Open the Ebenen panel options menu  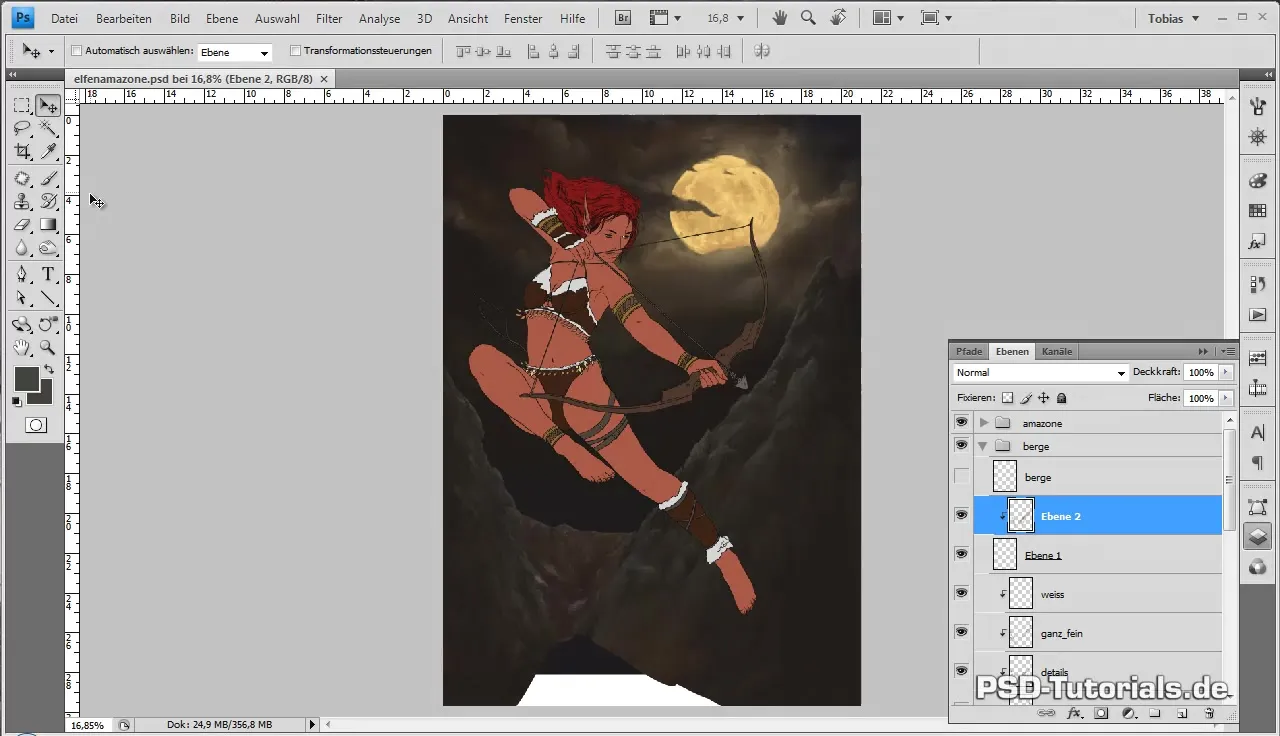click(x=1229, y=351)
